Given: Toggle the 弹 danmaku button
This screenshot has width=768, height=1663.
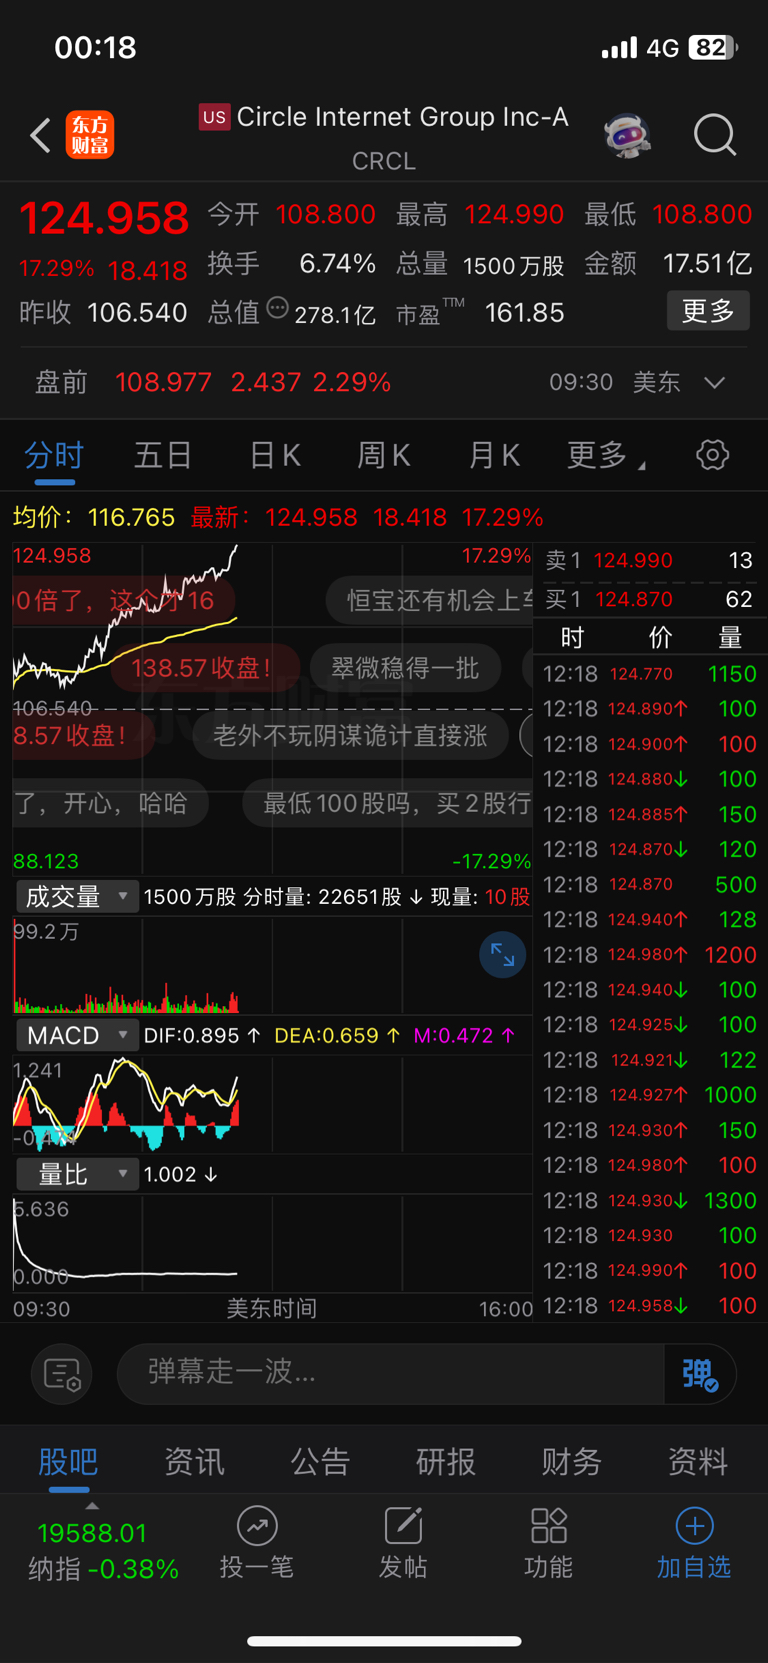Looking at the screenshot, I should (x=700, y=1375).
